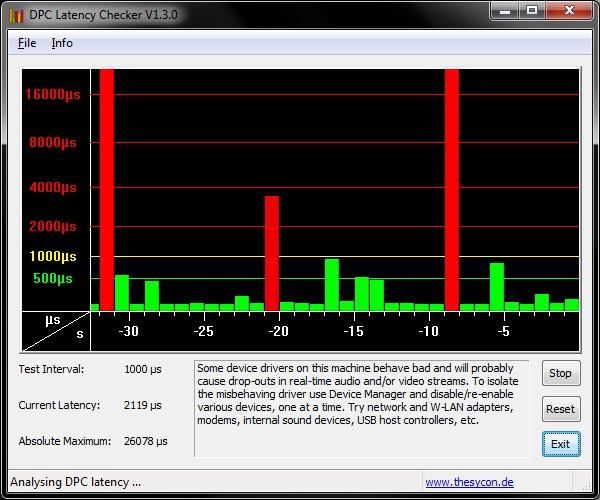Click the Analysing DPC latency status text

point(75,482)
